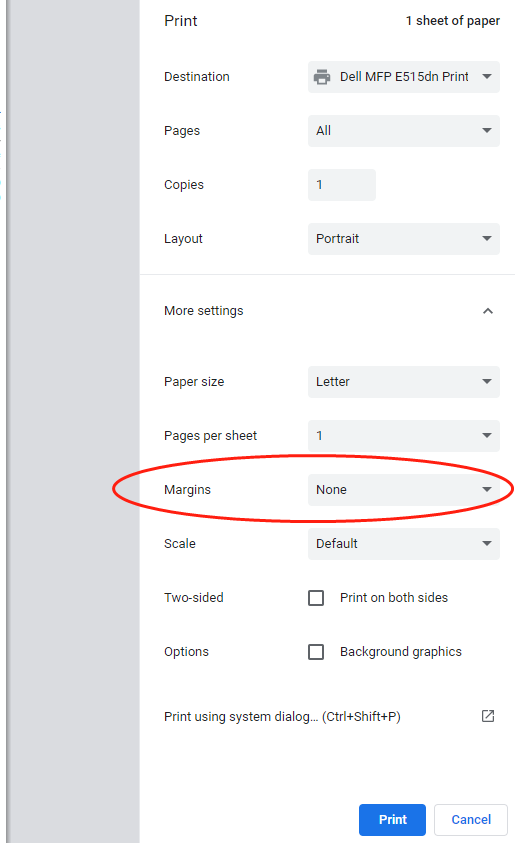Image resolution: width=515 pixels, height=843 pixels.
Task: Click the 'Layout' label text
Action: pos(183,239)
